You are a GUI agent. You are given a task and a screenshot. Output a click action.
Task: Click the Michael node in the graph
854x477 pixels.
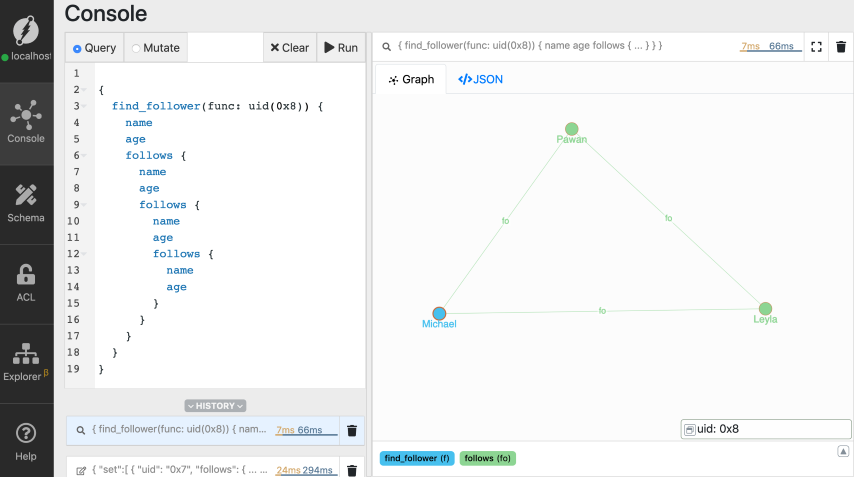[x=439, y=313]
